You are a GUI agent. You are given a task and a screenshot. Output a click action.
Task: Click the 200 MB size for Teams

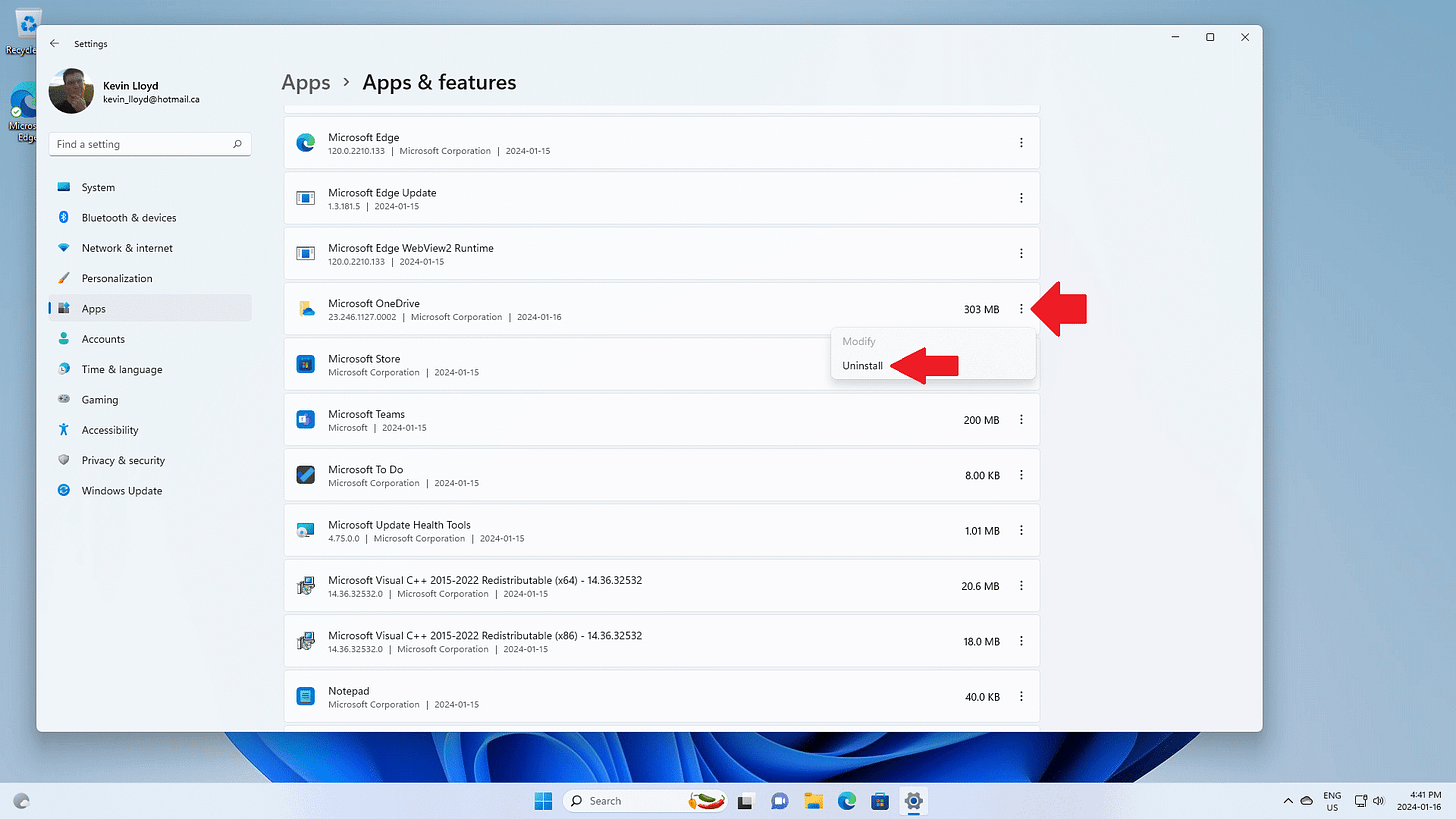coord(981,420)
